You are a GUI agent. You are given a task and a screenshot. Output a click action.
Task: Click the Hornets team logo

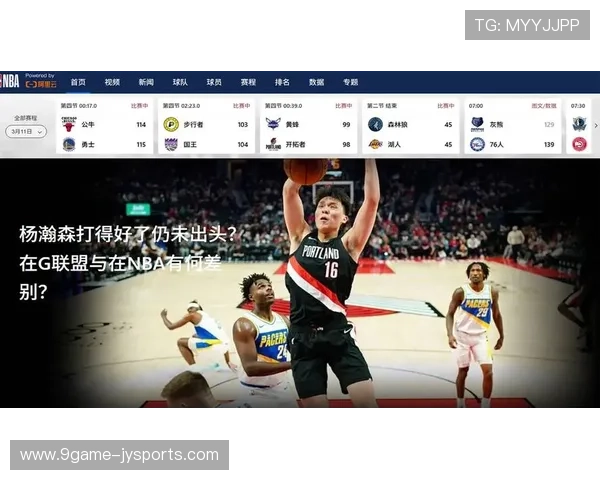[x=273, y=124]
